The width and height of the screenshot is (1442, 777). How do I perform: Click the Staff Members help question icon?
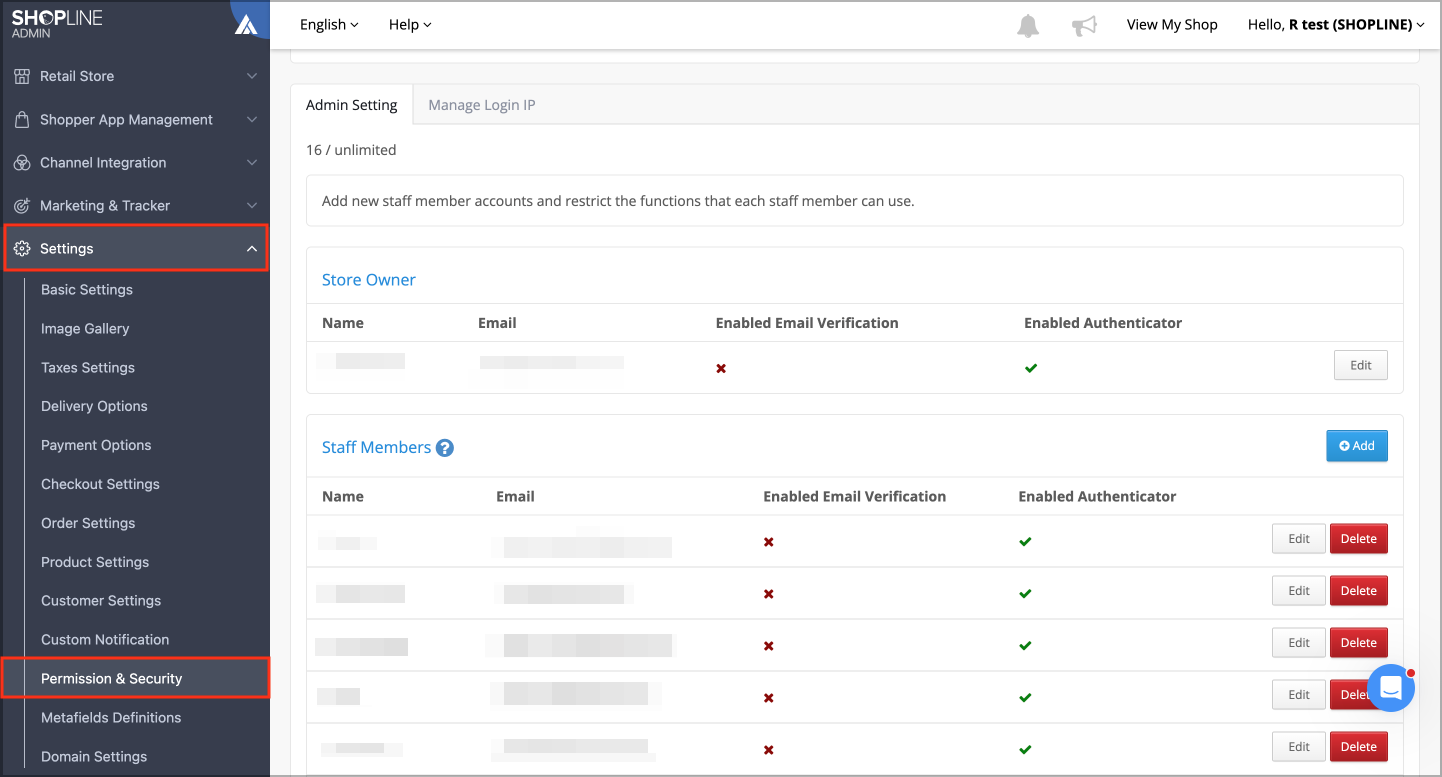(445, 448)
